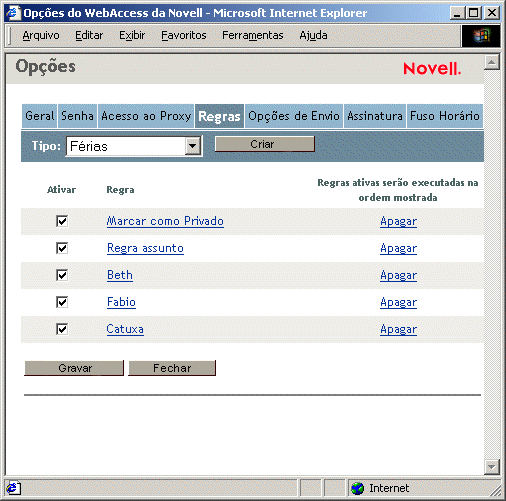Open the Fuso Horário tab
506x501 pixels.
tap(445, 116)
